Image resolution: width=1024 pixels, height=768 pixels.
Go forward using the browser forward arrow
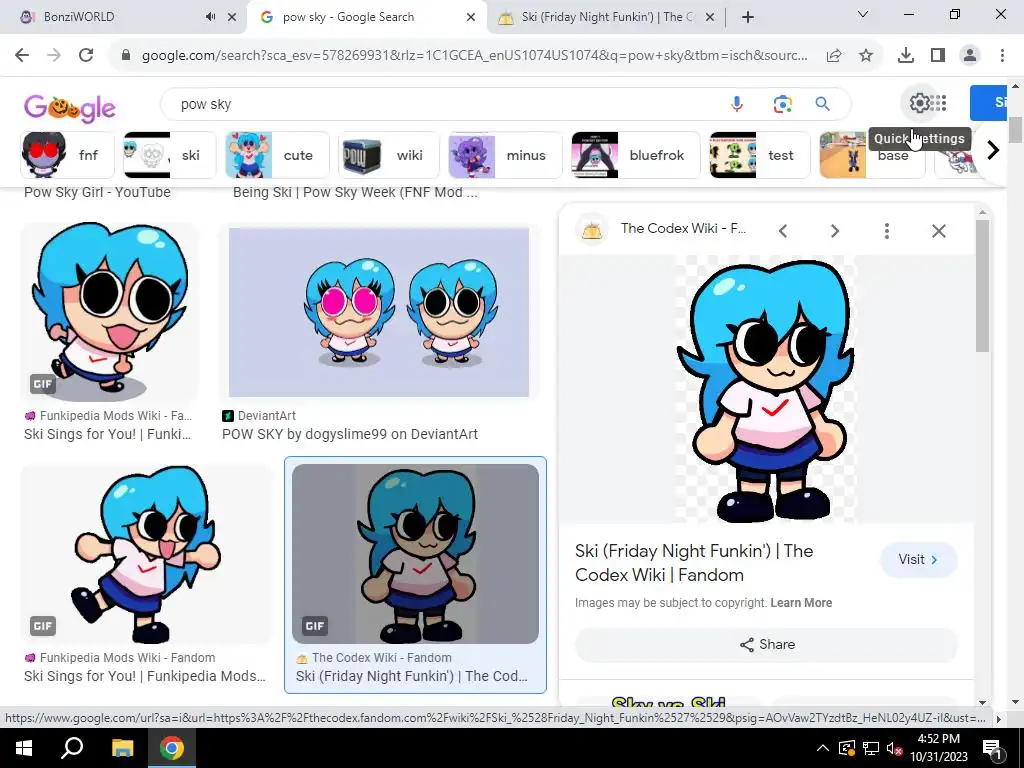pyautogui.click(x=54, y=56)
